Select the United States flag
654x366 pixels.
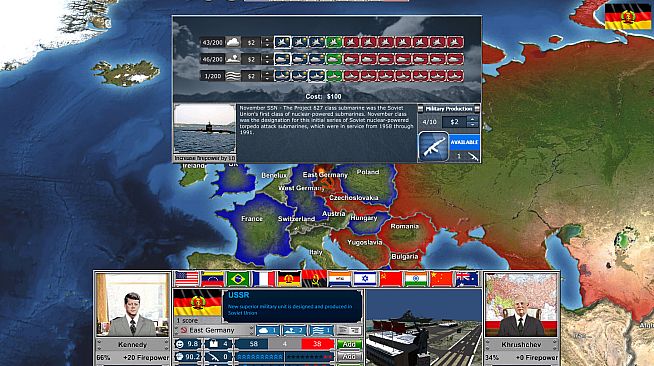click(187, 279)
